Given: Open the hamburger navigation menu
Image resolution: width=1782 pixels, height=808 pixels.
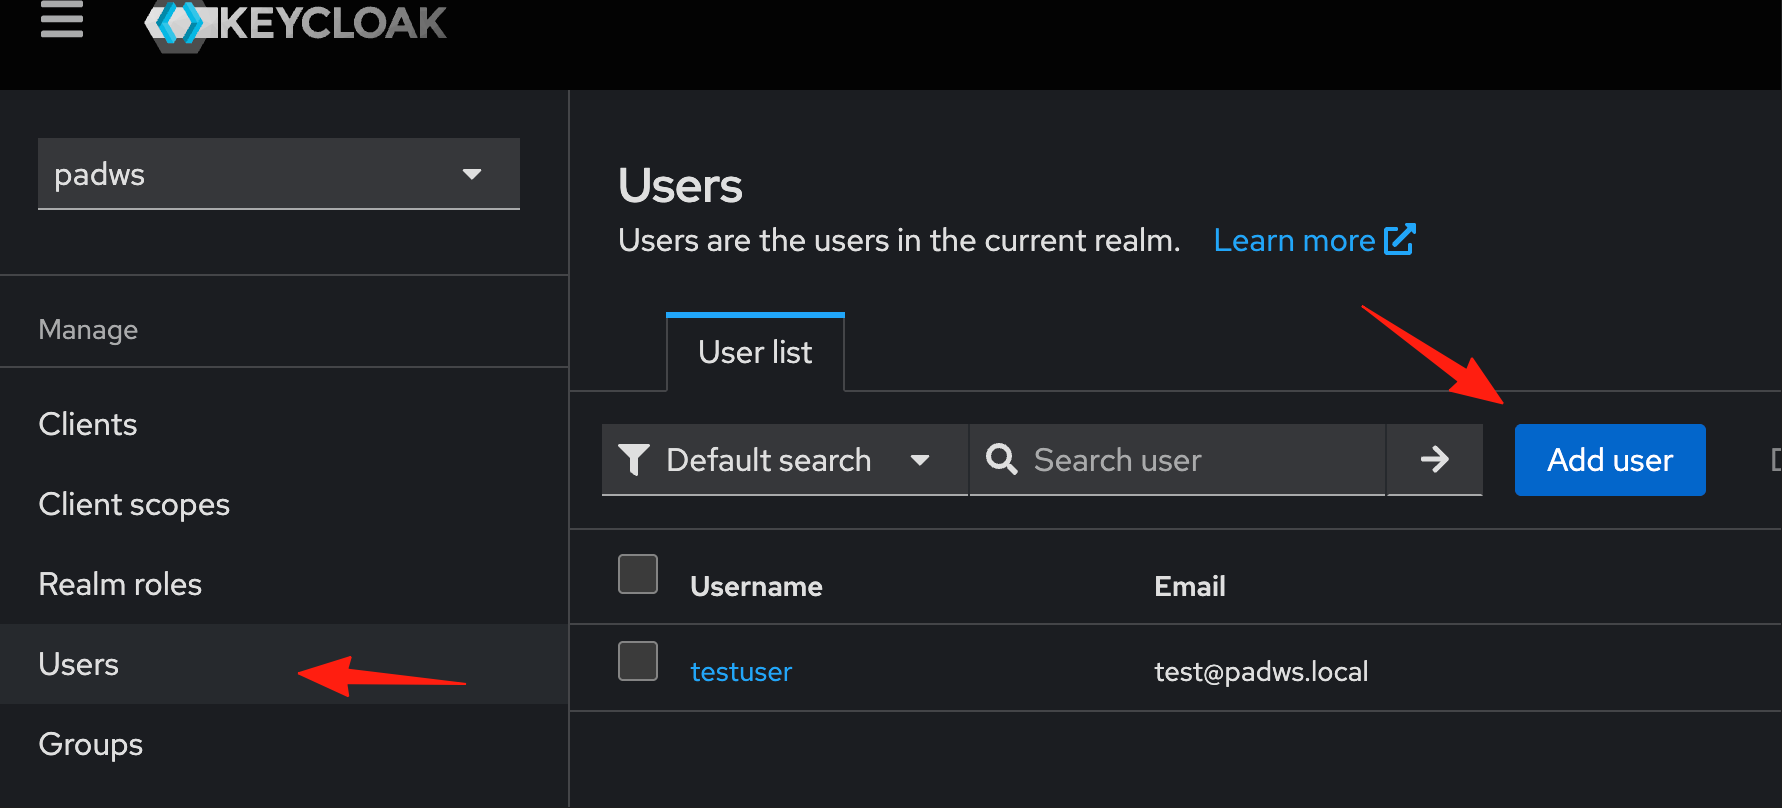Looking at the screenshot, I should [x=62, y=19].
